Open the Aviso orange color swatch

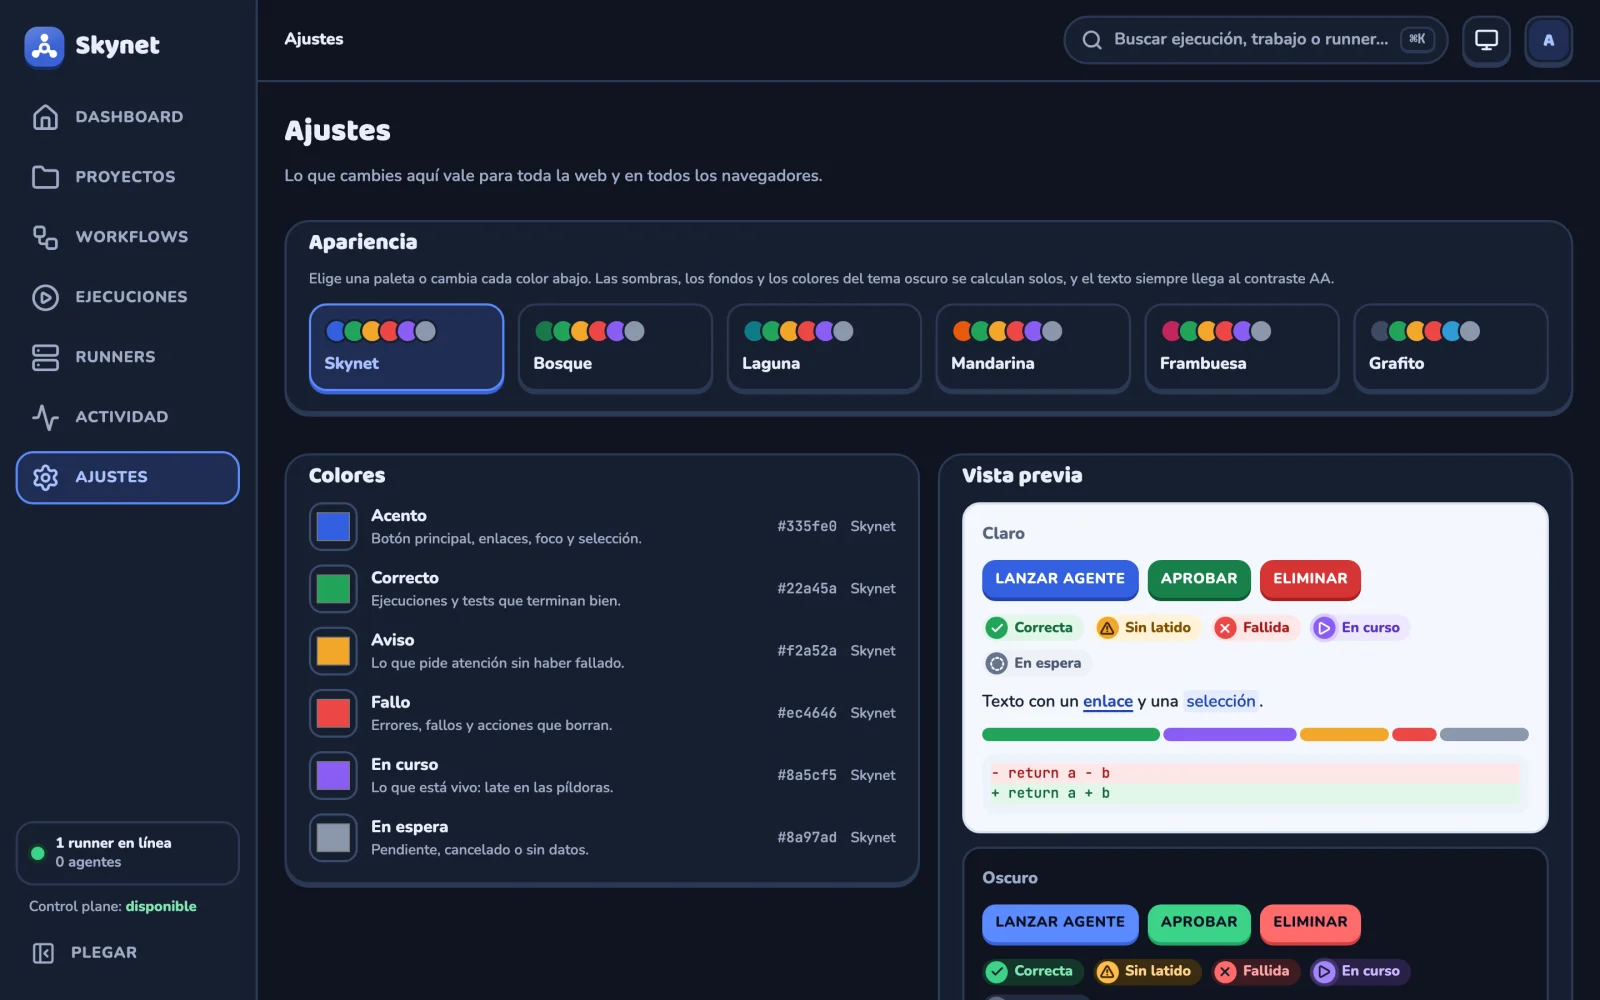point(333,651)
